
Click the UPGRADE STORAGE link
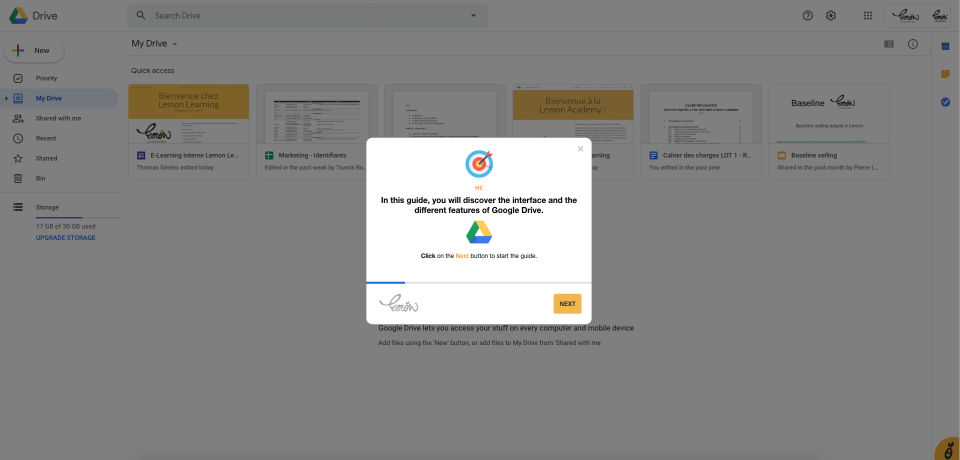point(66,238)
